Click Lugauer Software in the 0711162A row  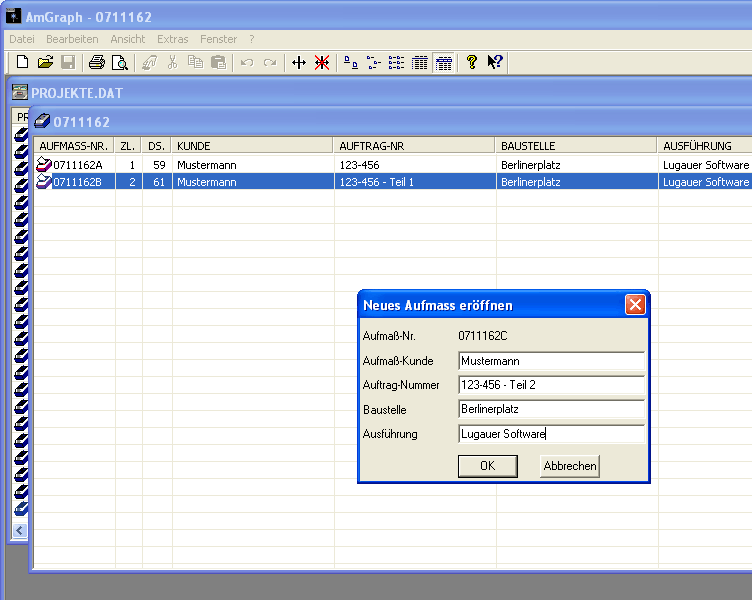click(706, 165)
